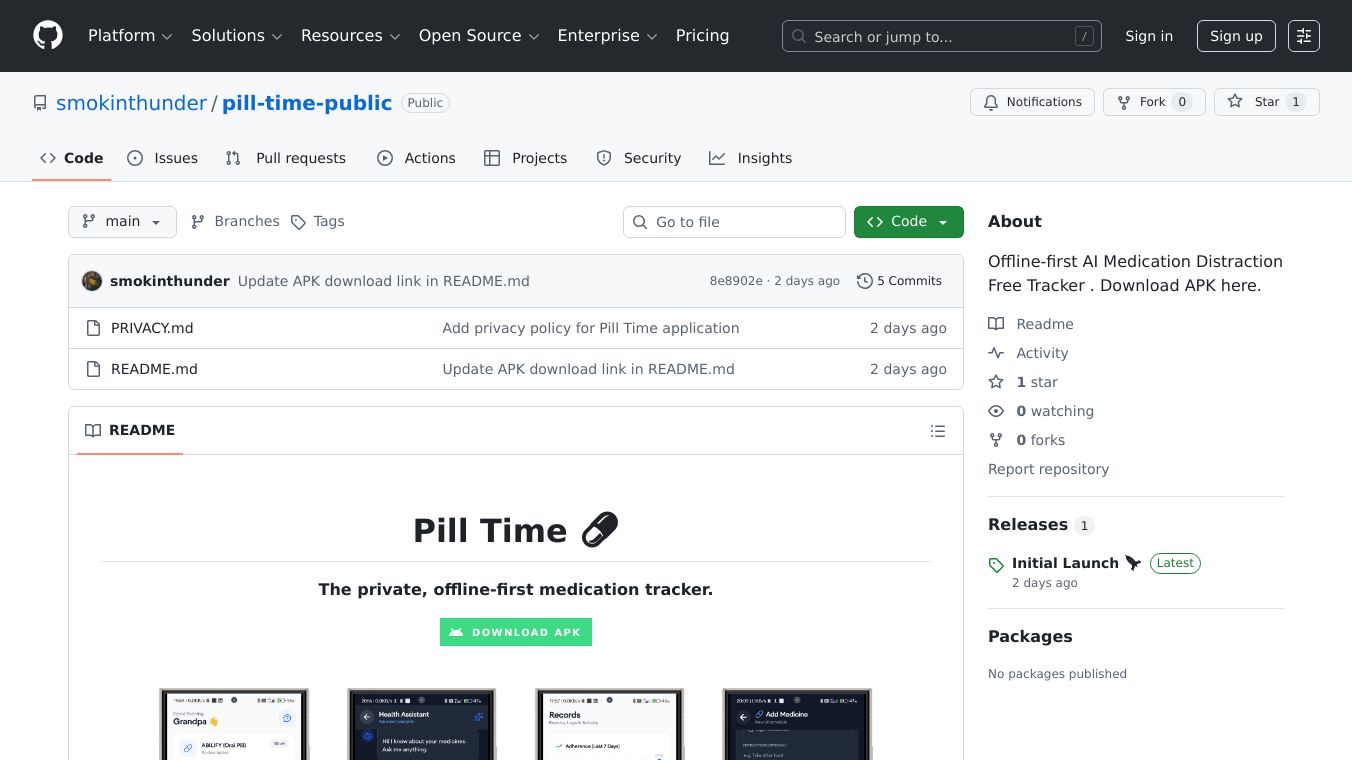Open the 5 Commits history
Viewport: 1352px width, 760px height.
pyautogui.click(x=899, y=281)
